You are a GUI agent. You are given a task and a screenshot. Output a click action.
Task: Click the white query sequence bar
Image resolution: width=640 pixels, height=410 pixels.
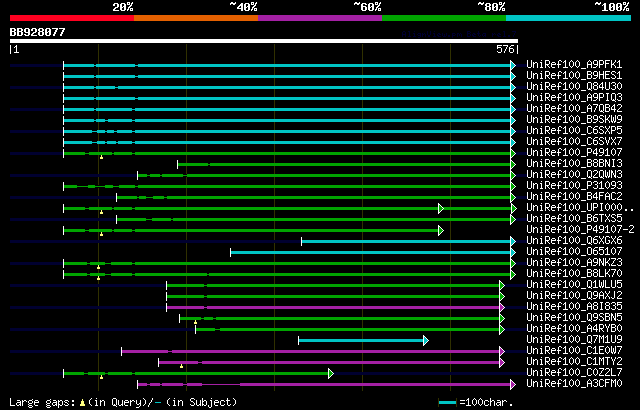(x=264, y=41)
